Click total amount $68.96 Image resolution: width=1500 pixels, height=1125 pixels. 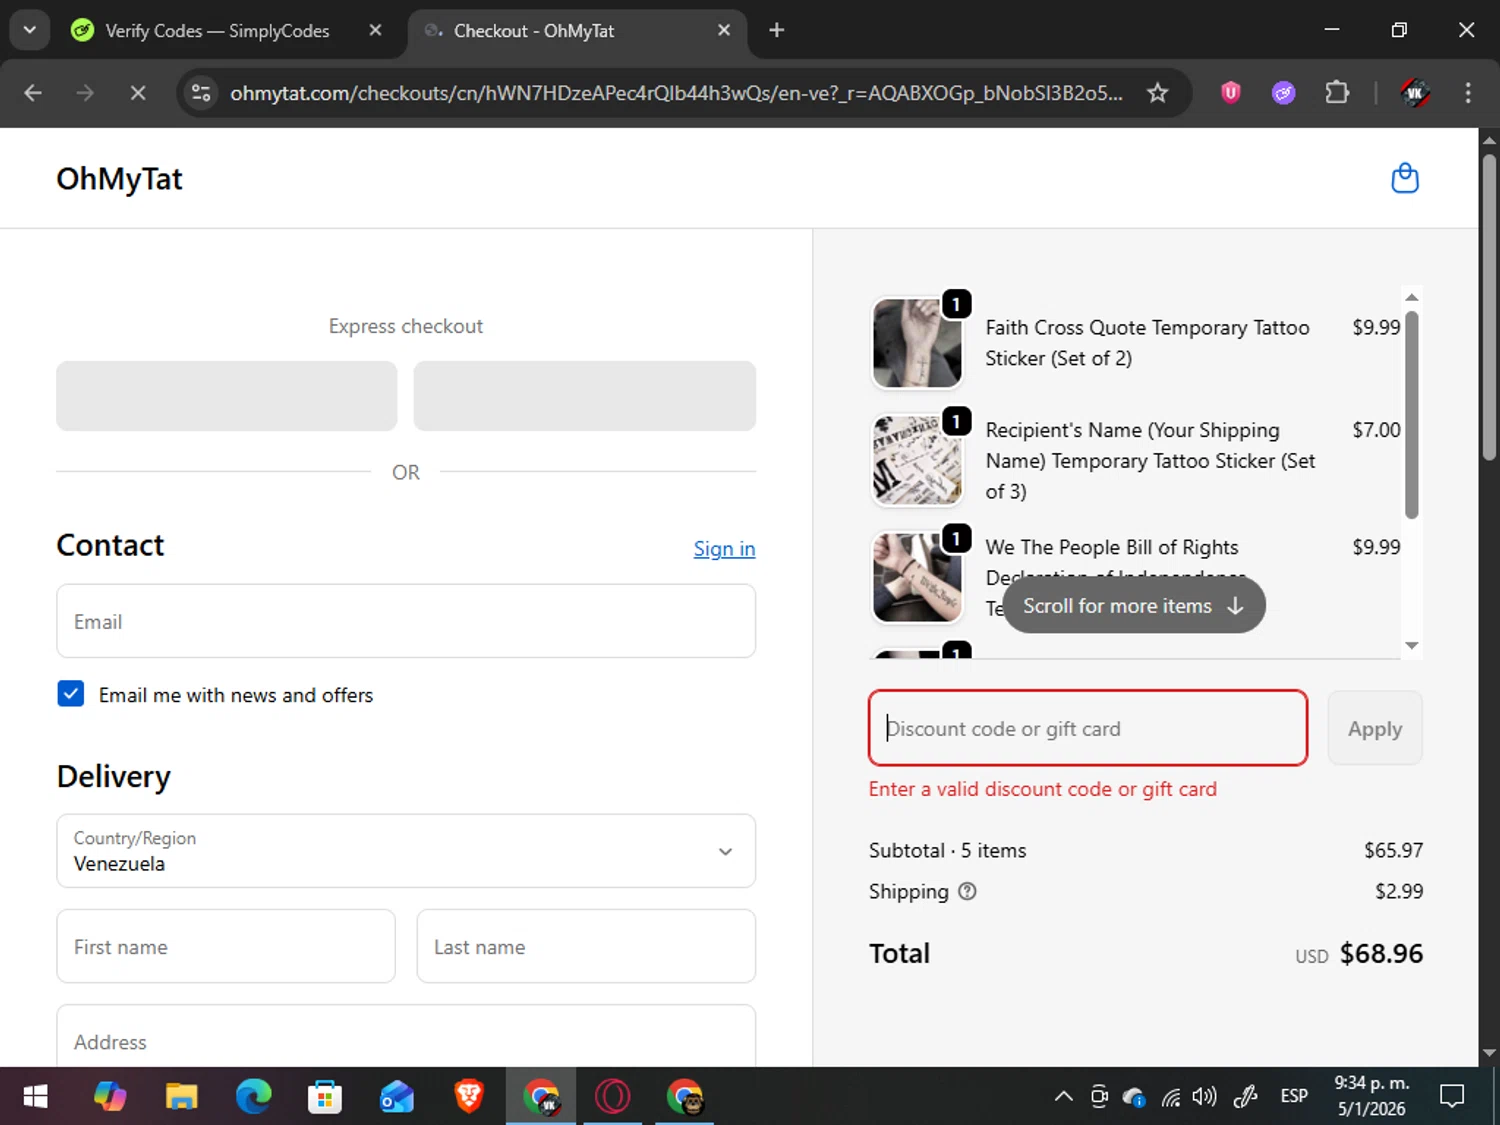point(1381,953)
